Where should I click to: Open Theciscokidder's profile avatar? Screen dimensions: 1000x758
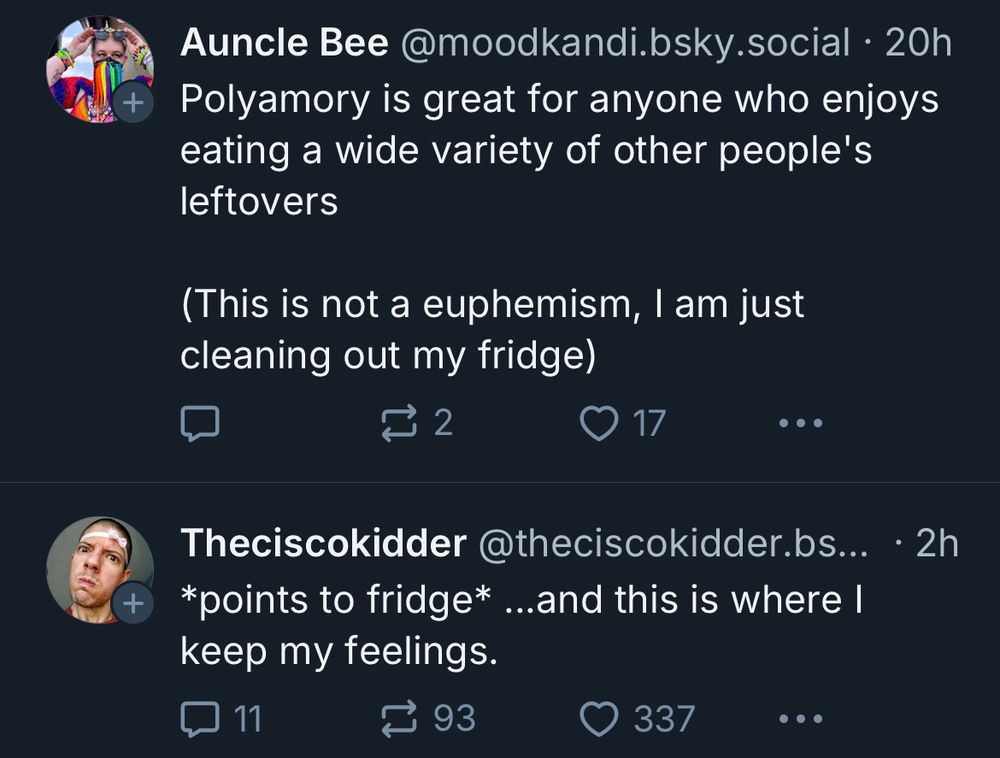(x=97, y=566)
